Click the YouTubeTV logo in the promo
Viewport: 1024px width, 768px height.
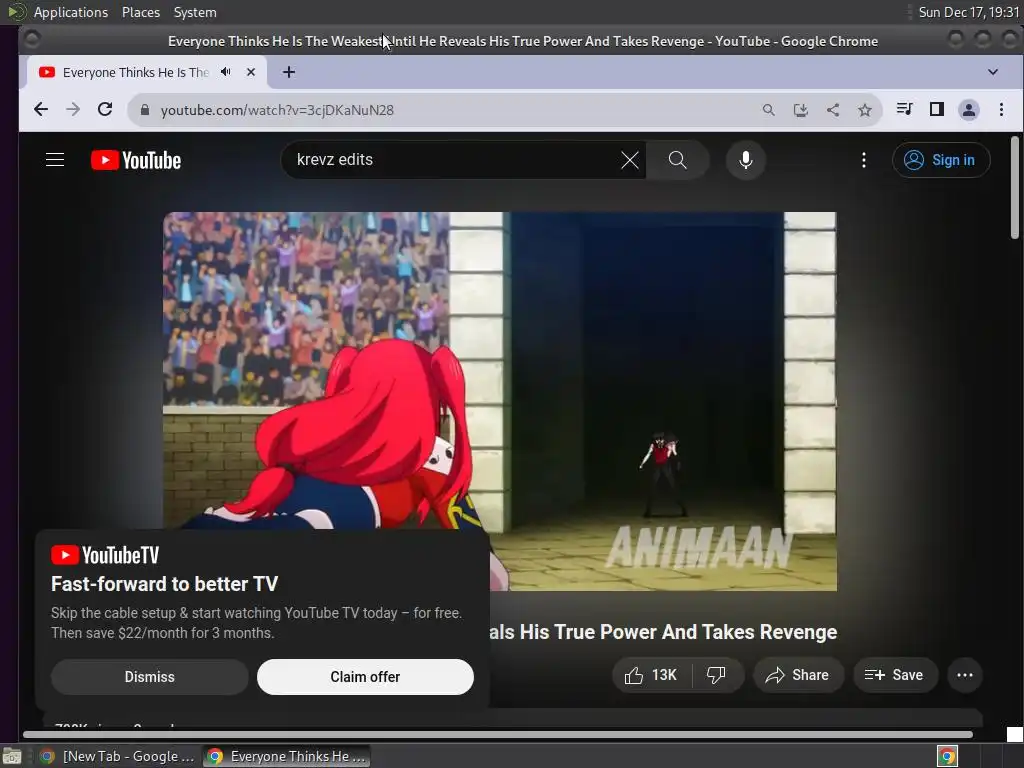(x=105, y=555)
